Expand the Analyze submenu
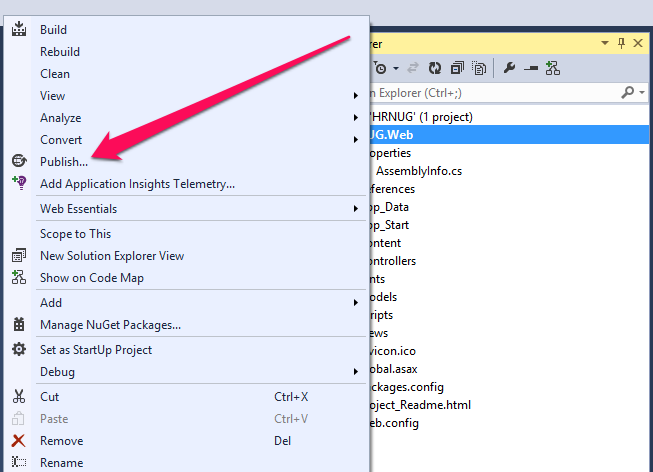653x472 pixels. coord(356,118)
